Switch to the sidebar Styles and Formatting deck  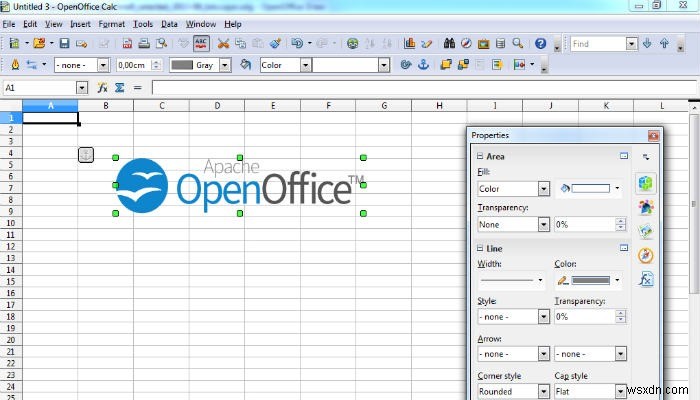coord(646,207)
